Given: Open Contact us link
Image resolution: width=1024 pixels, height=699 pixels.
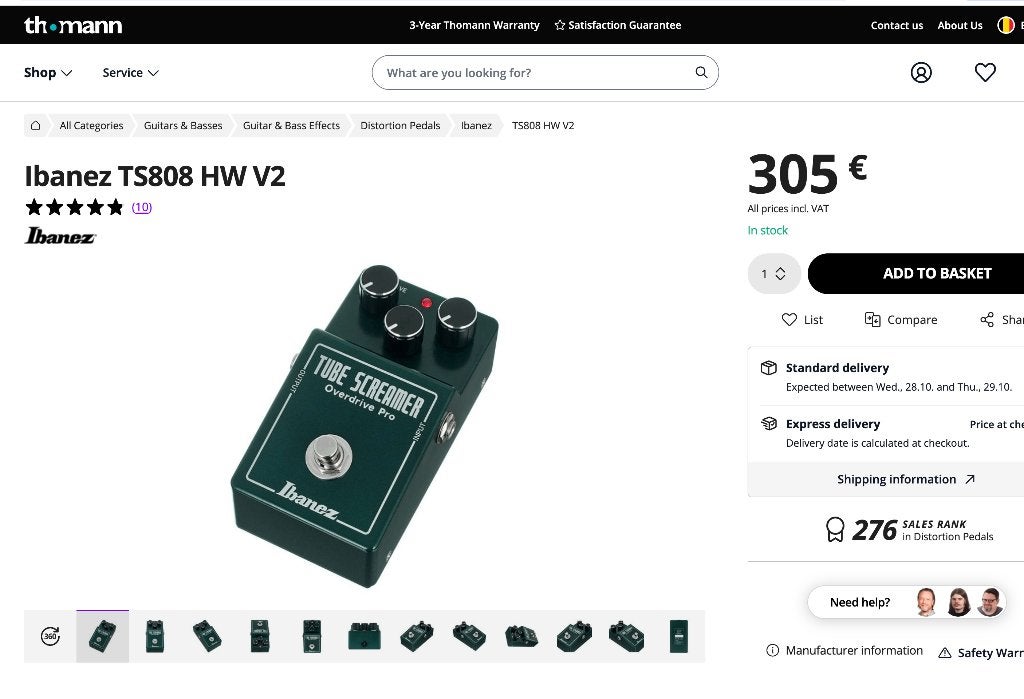Looking at the screenshot, I should pos(897,25).
